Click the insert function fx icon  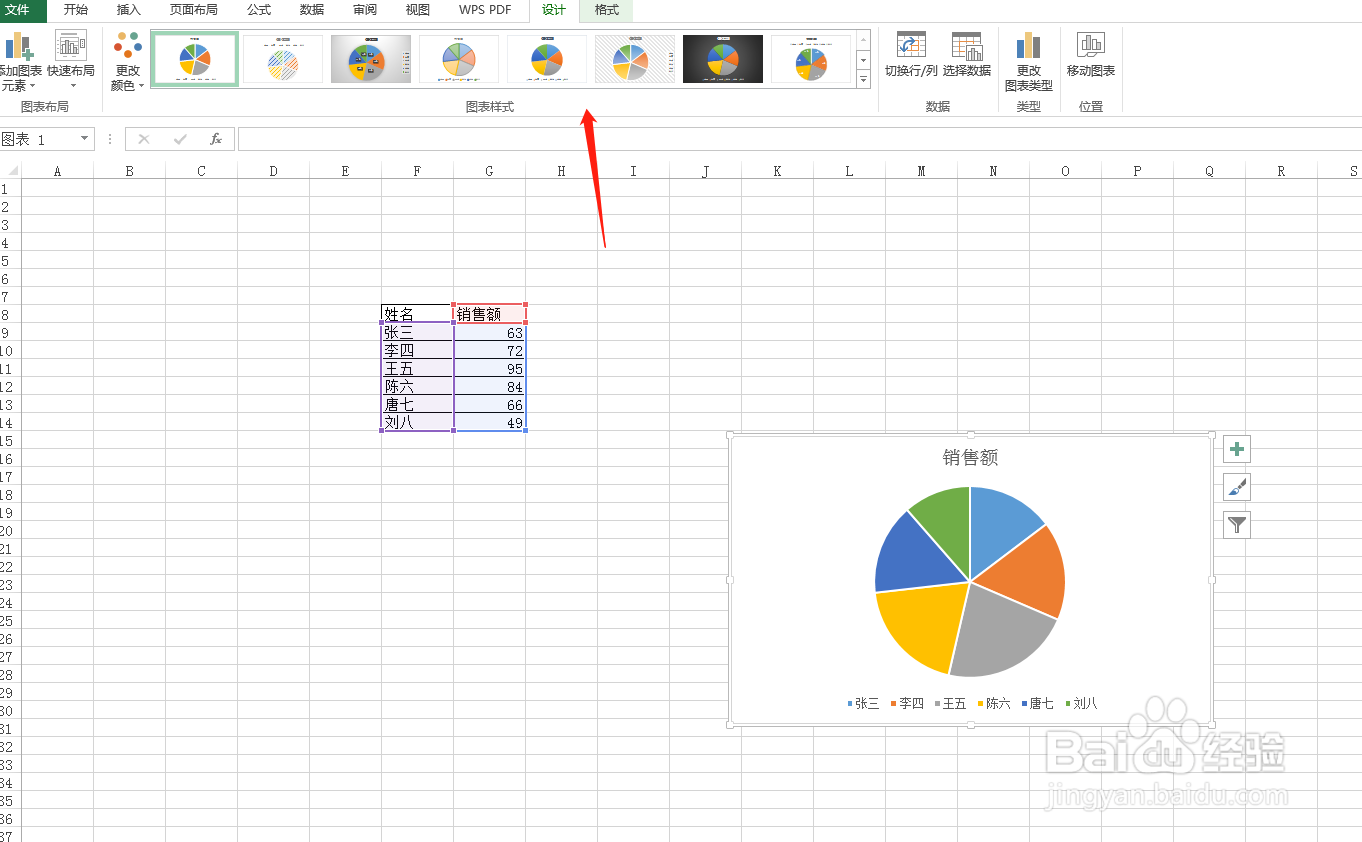click(x=215, y=139)
